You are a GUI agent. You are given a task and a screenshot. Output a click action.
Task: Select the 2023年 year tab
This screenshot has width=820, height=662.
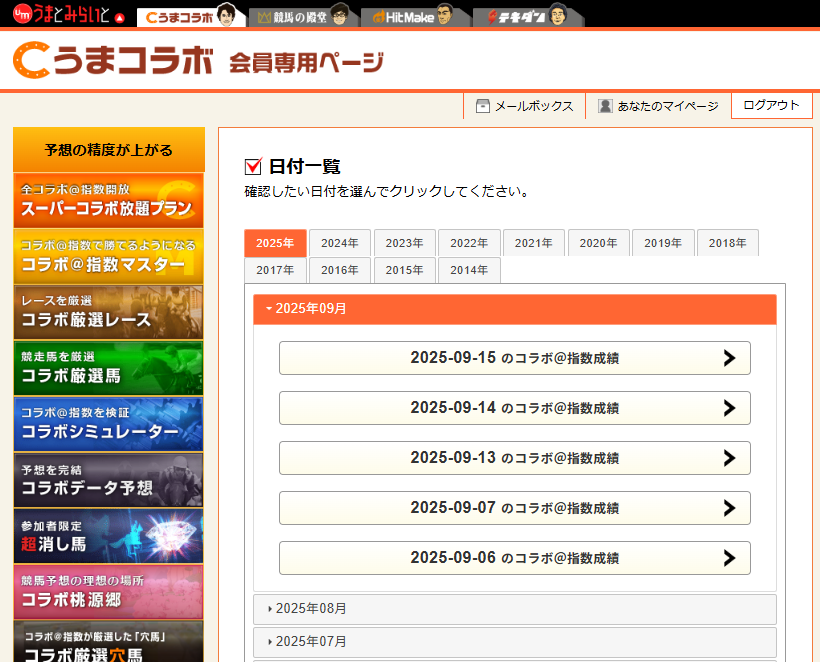(x=404, y=243)
